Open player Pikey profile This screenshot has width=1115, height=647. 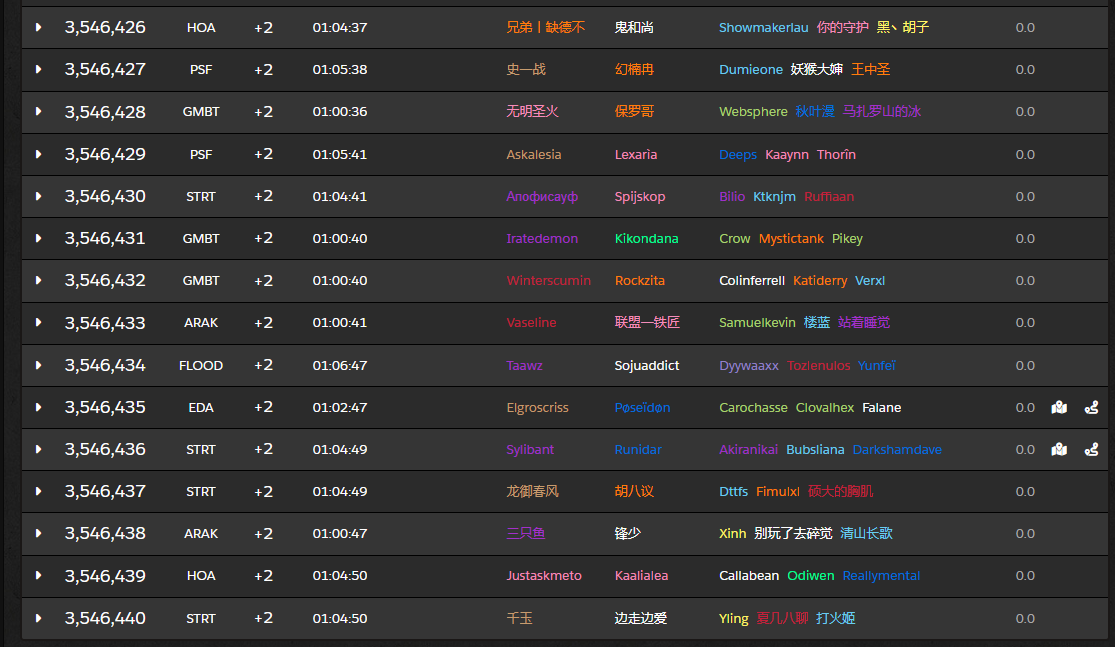pyautogui.click(x=847, y=238)
